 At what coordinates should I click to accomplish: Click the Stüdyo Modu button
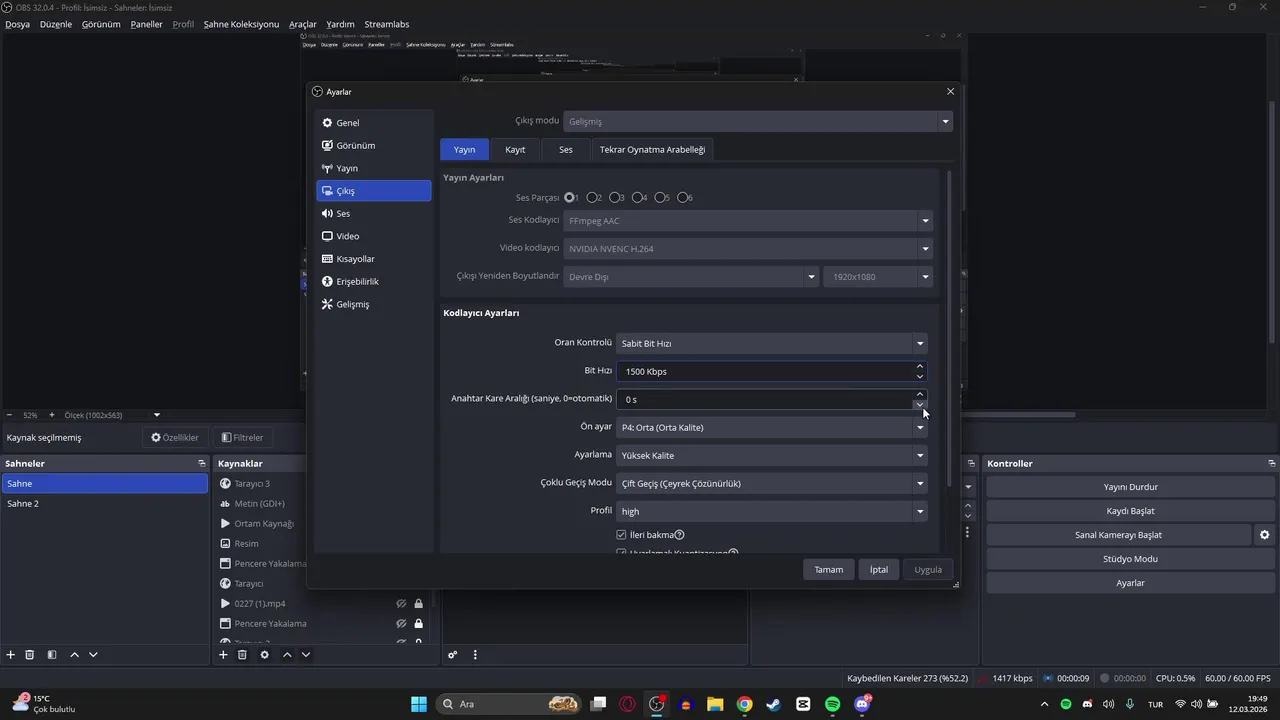coord(1130,559)
